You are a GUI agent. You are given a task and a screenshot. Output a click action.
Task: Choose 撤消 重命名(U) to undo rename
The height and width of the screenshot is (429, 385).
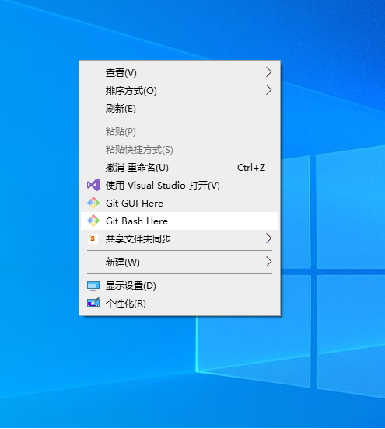coord(180,167)
